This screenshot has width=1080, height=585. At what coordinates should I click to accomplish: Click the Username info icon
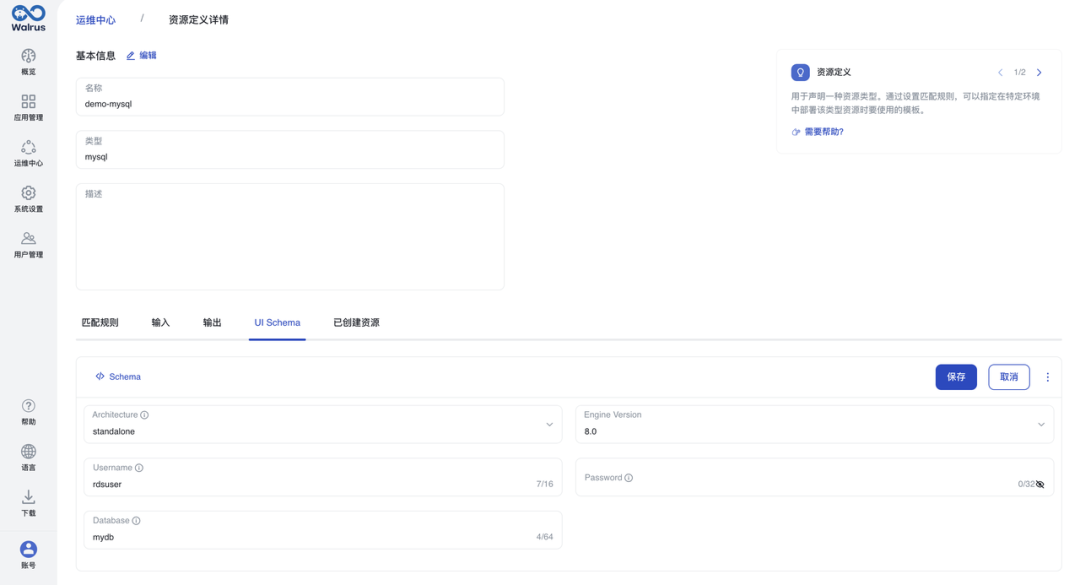pyautogui.click(x=139, y=468)
